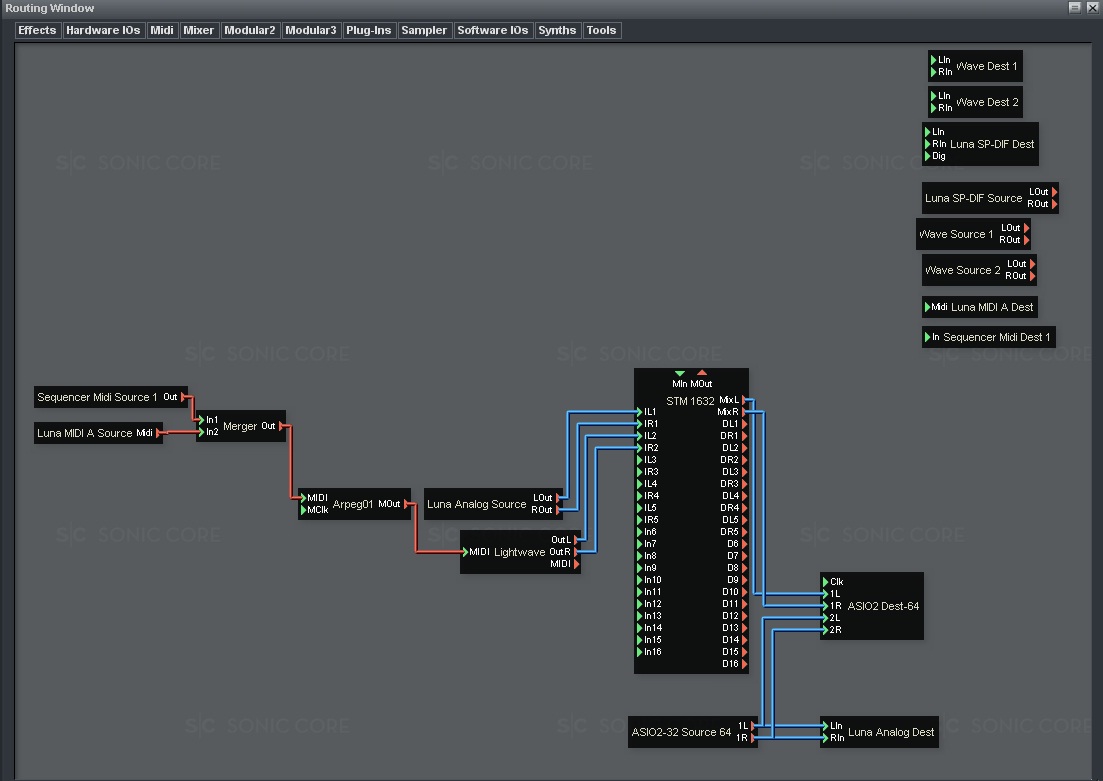This screenshot has width=1103, height=781.
Task: Select the Lightwave module label
Action: (519, 552)
